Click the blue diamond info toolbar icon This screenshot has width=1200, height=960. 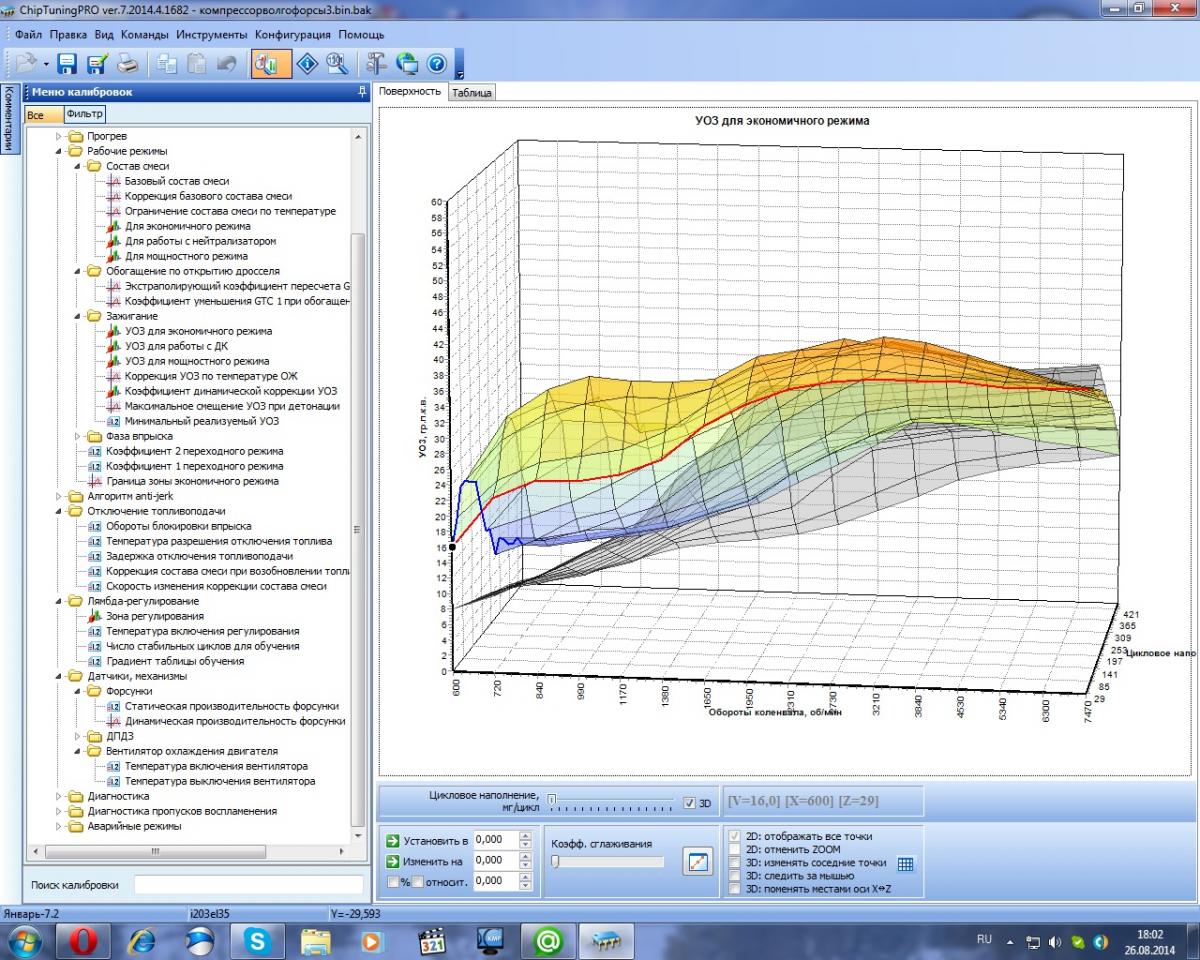tap(307, 64)
